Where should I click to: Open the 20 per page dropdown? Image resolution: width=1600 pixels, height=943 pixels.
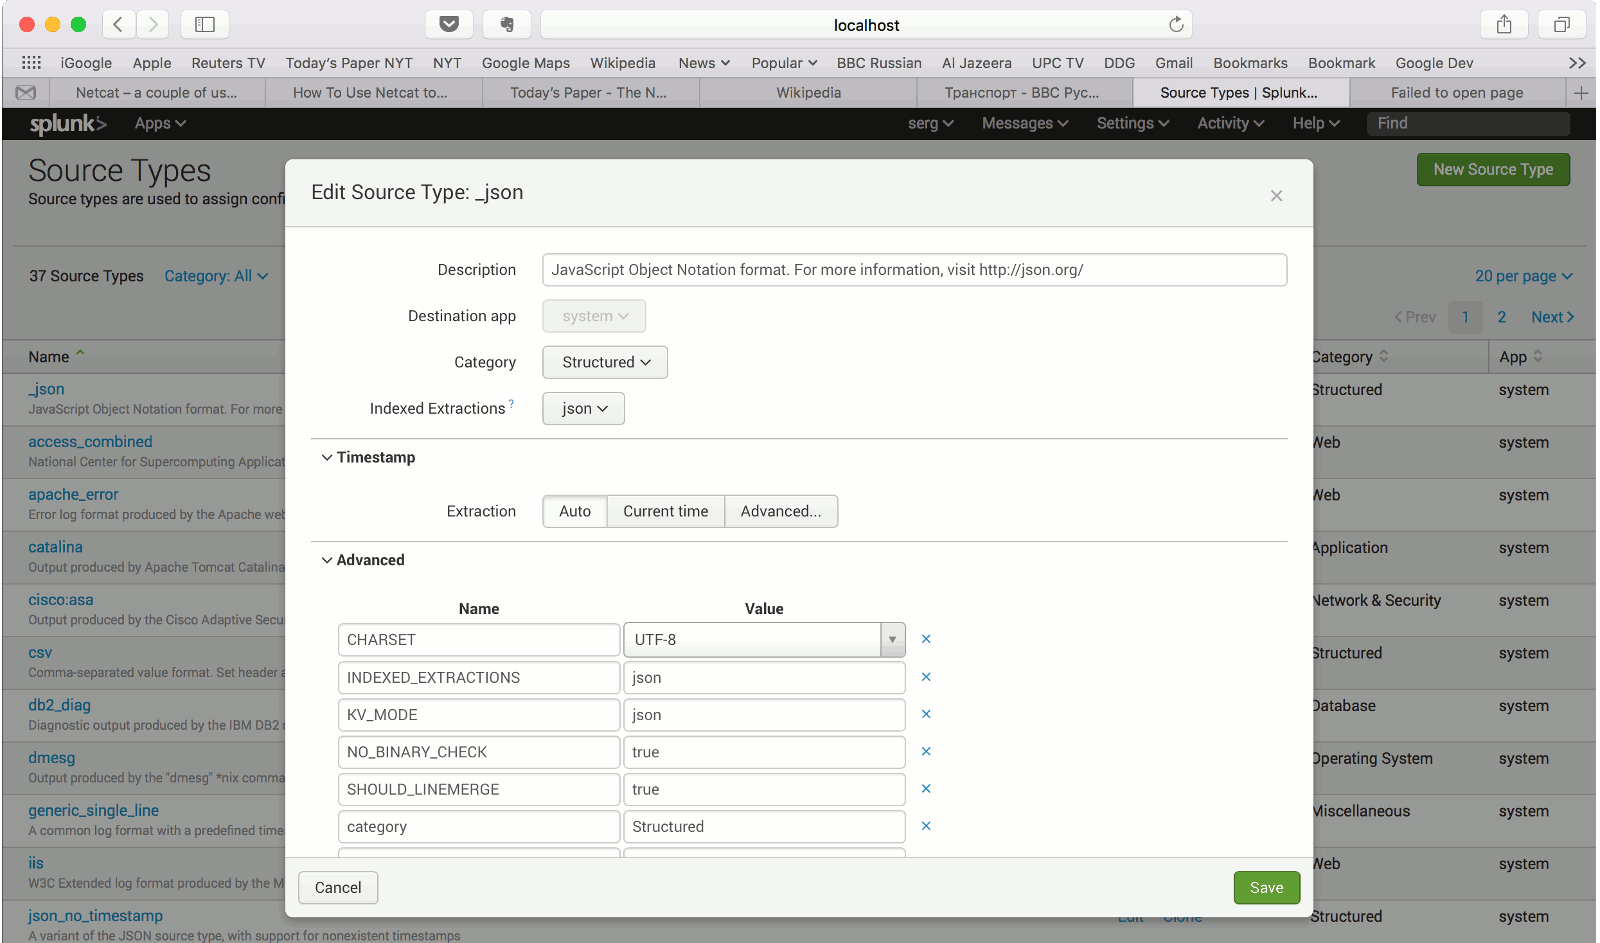[1524, 276]
